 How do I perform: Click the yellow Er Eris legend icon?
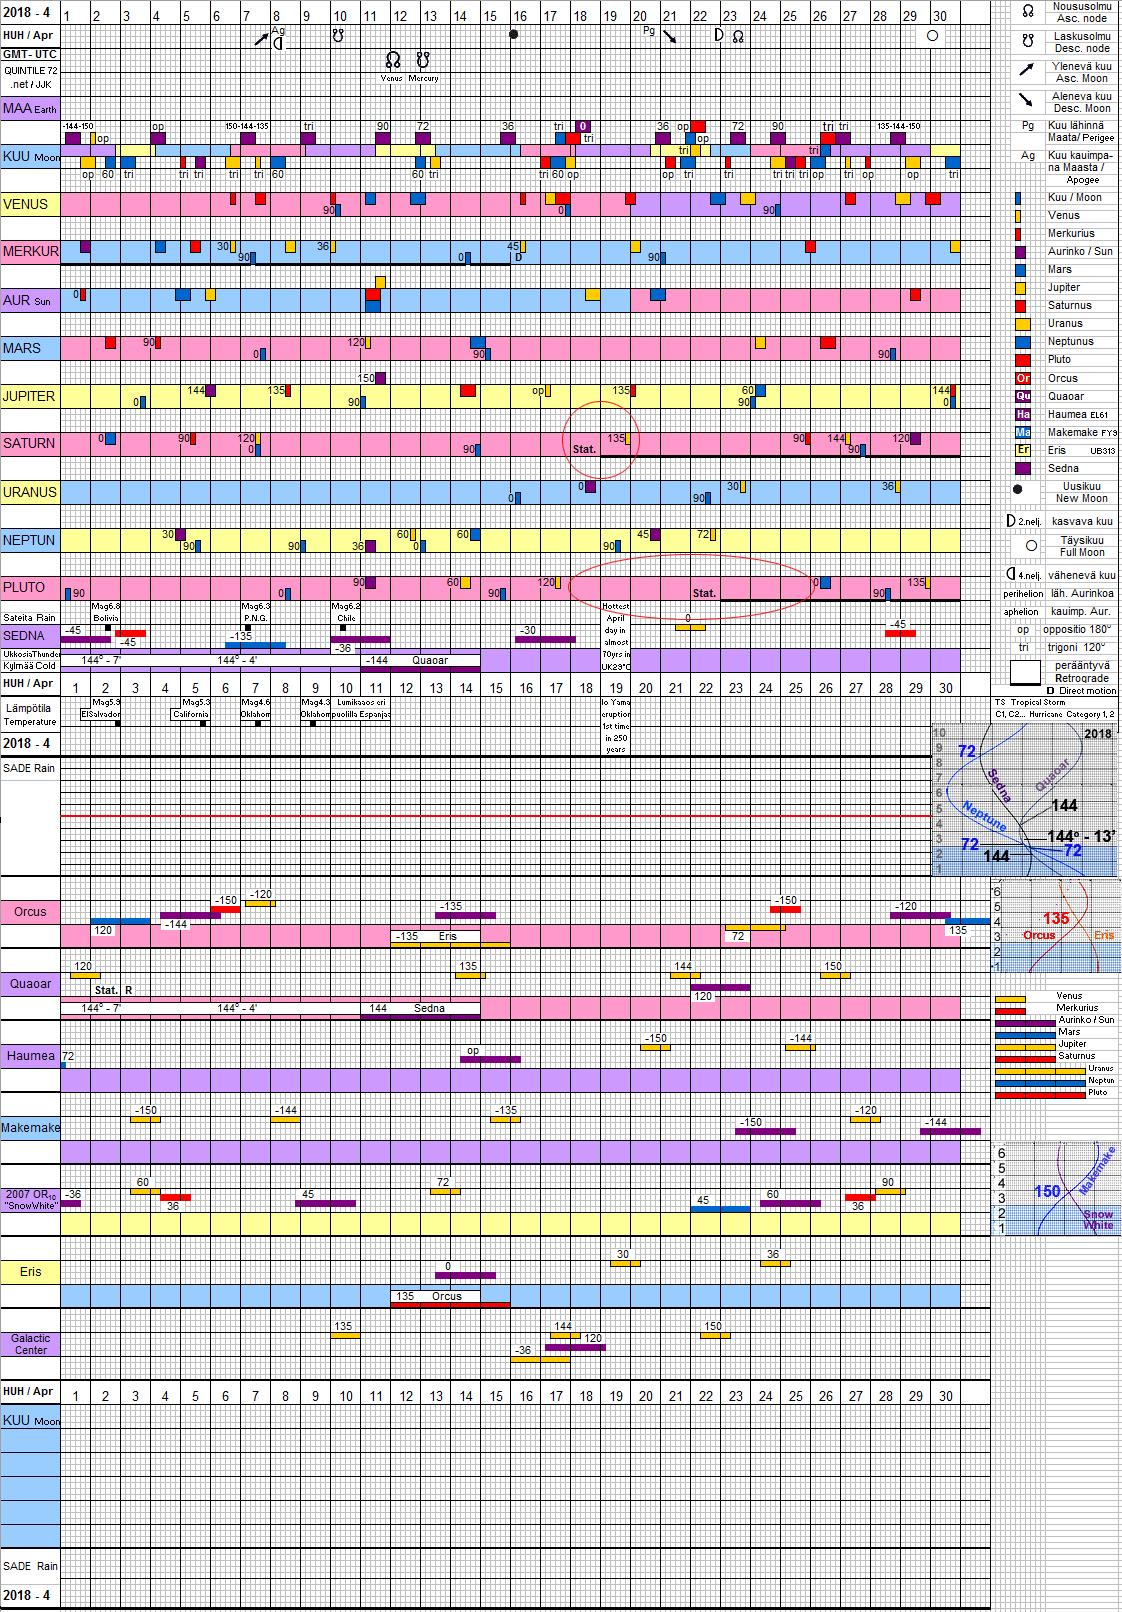(x=1023, y=450)
